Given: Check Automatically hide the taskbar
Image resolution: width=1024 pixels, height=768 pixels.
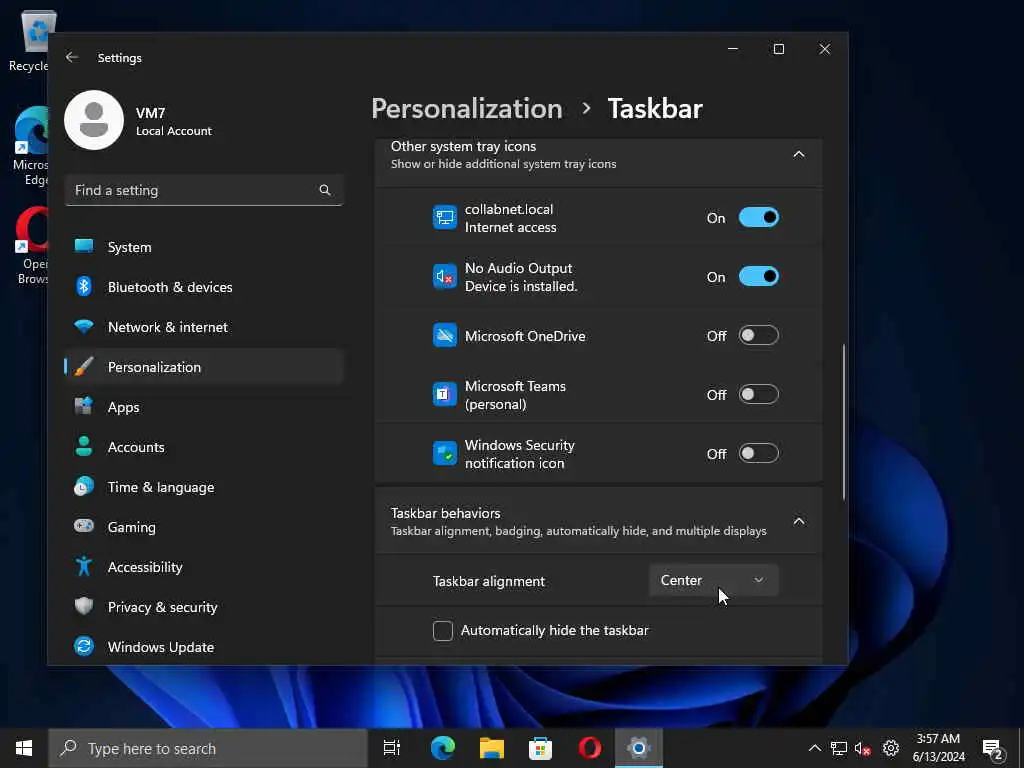Looking at the screenshot, I should pos(443,631).
